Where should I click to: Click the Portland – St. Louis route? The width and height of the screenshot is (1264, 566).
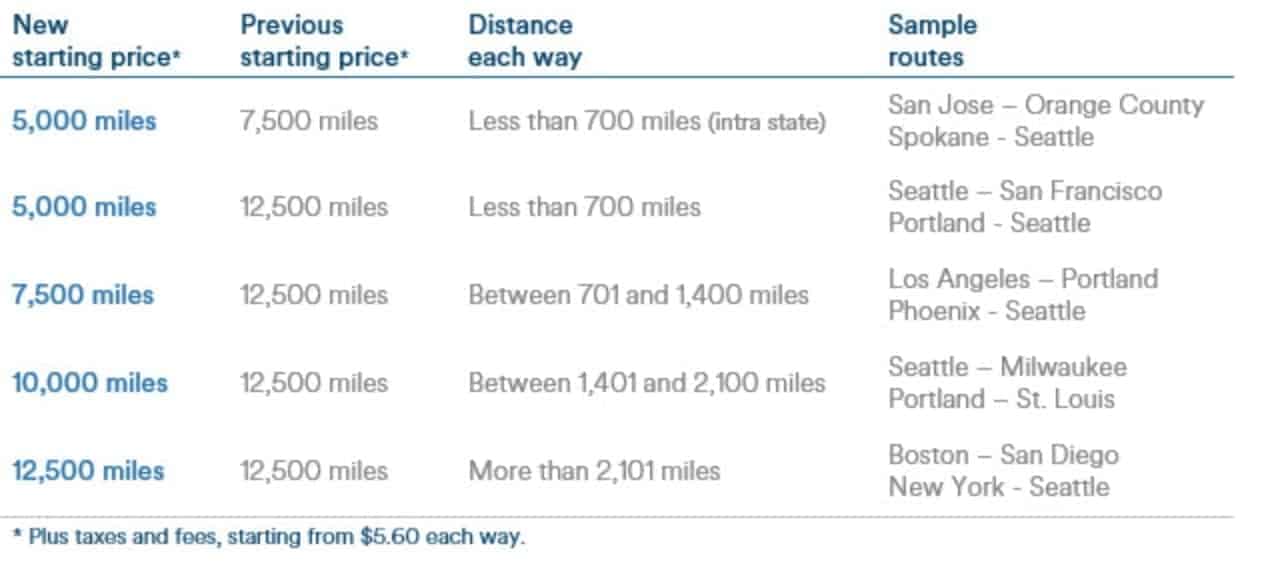[1001, 398]
